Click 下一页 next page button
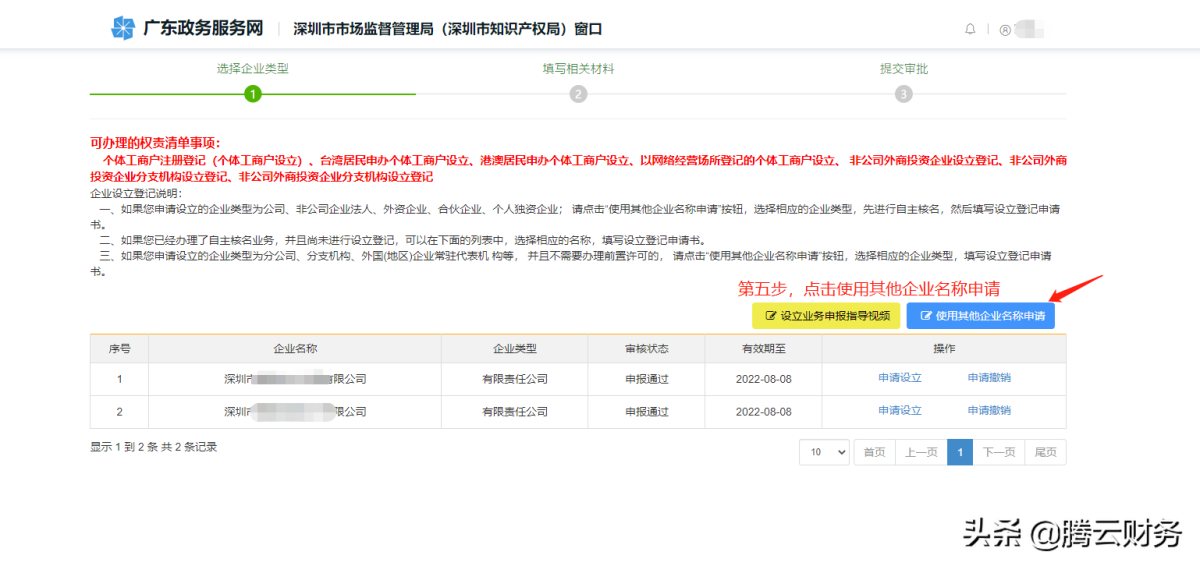The image size is (1200, 566). pos(999,452)
